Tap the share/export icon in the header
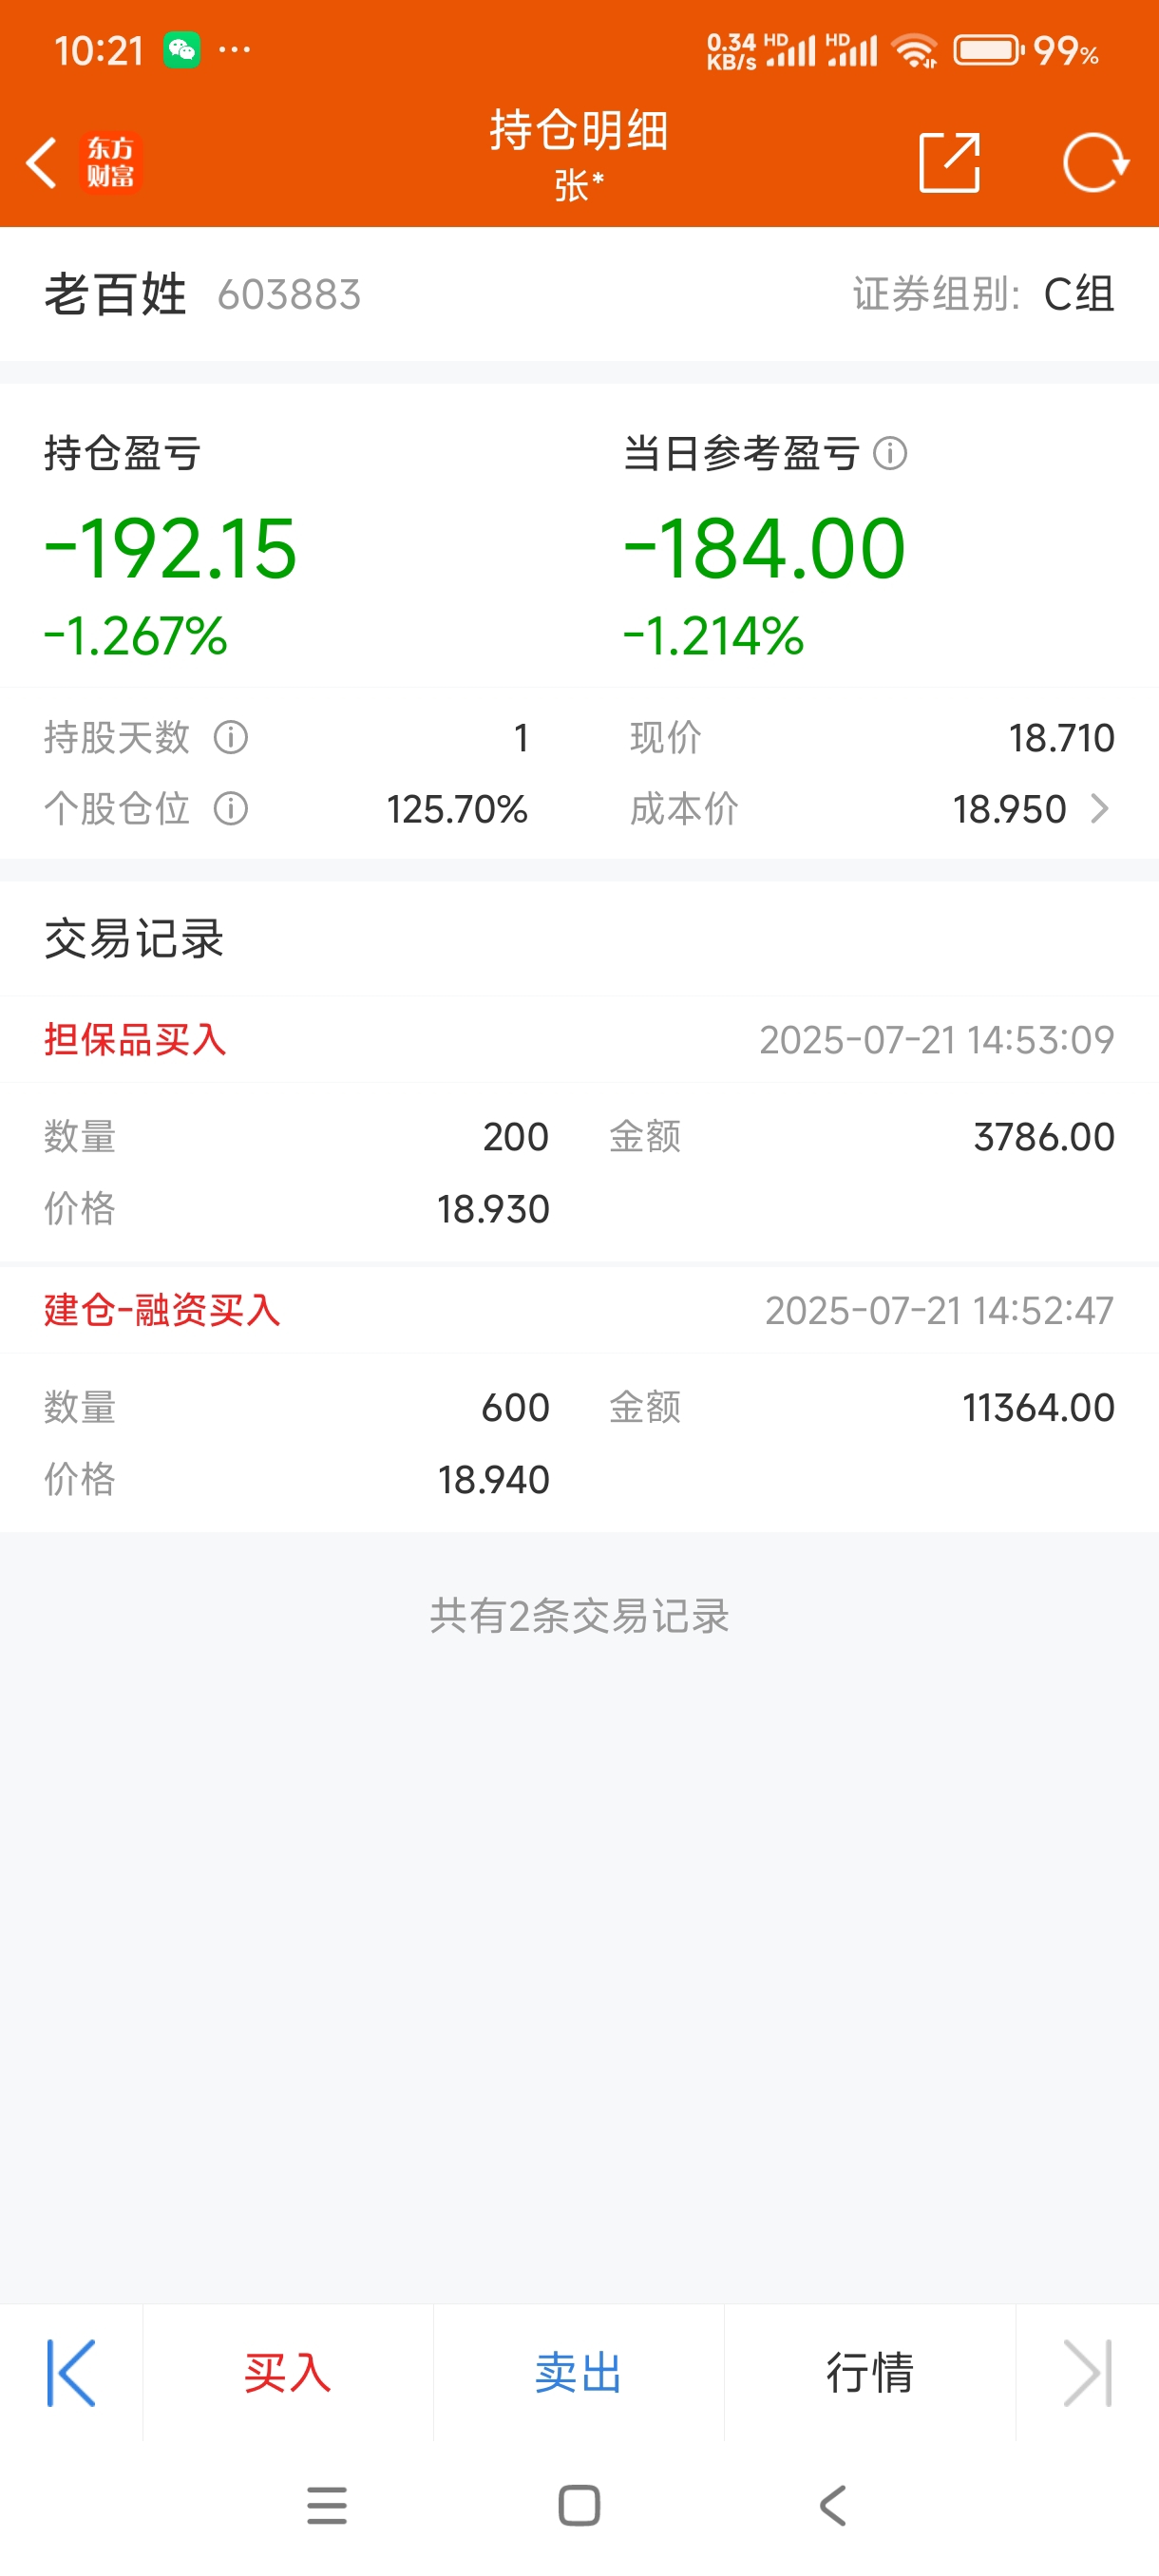This screenshot has height=2576, width=1159. pos(948,162)
